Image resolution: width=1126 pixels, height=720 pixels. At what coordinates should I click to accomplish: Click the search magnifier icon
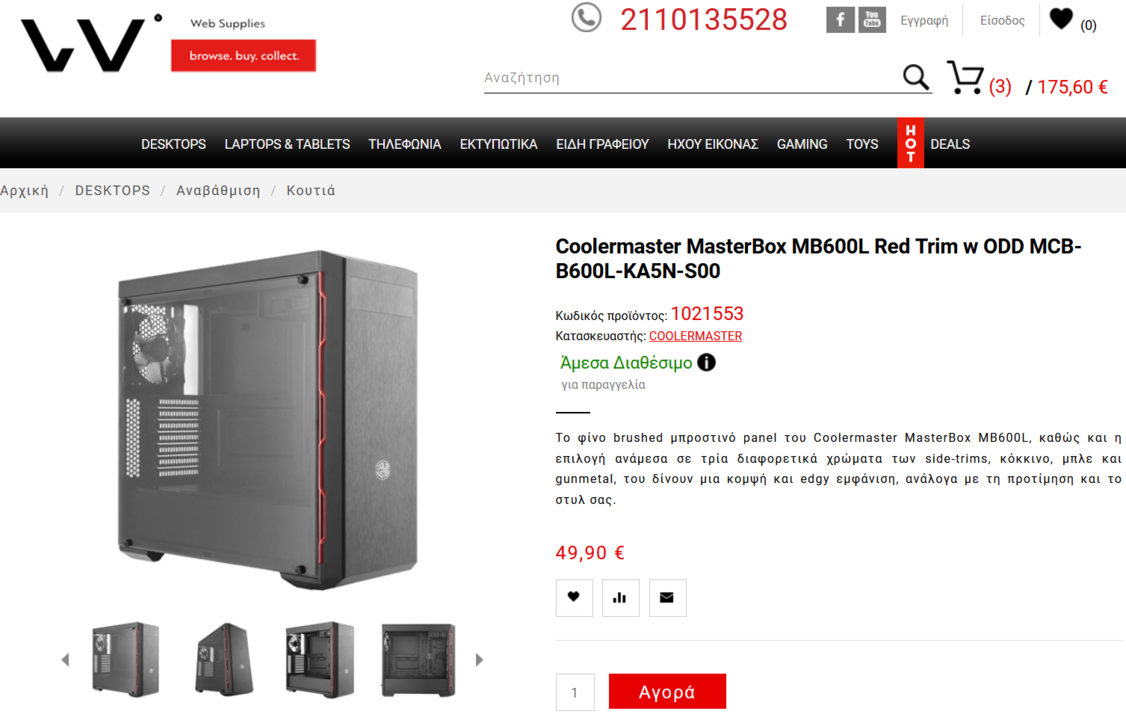[916, 77]
